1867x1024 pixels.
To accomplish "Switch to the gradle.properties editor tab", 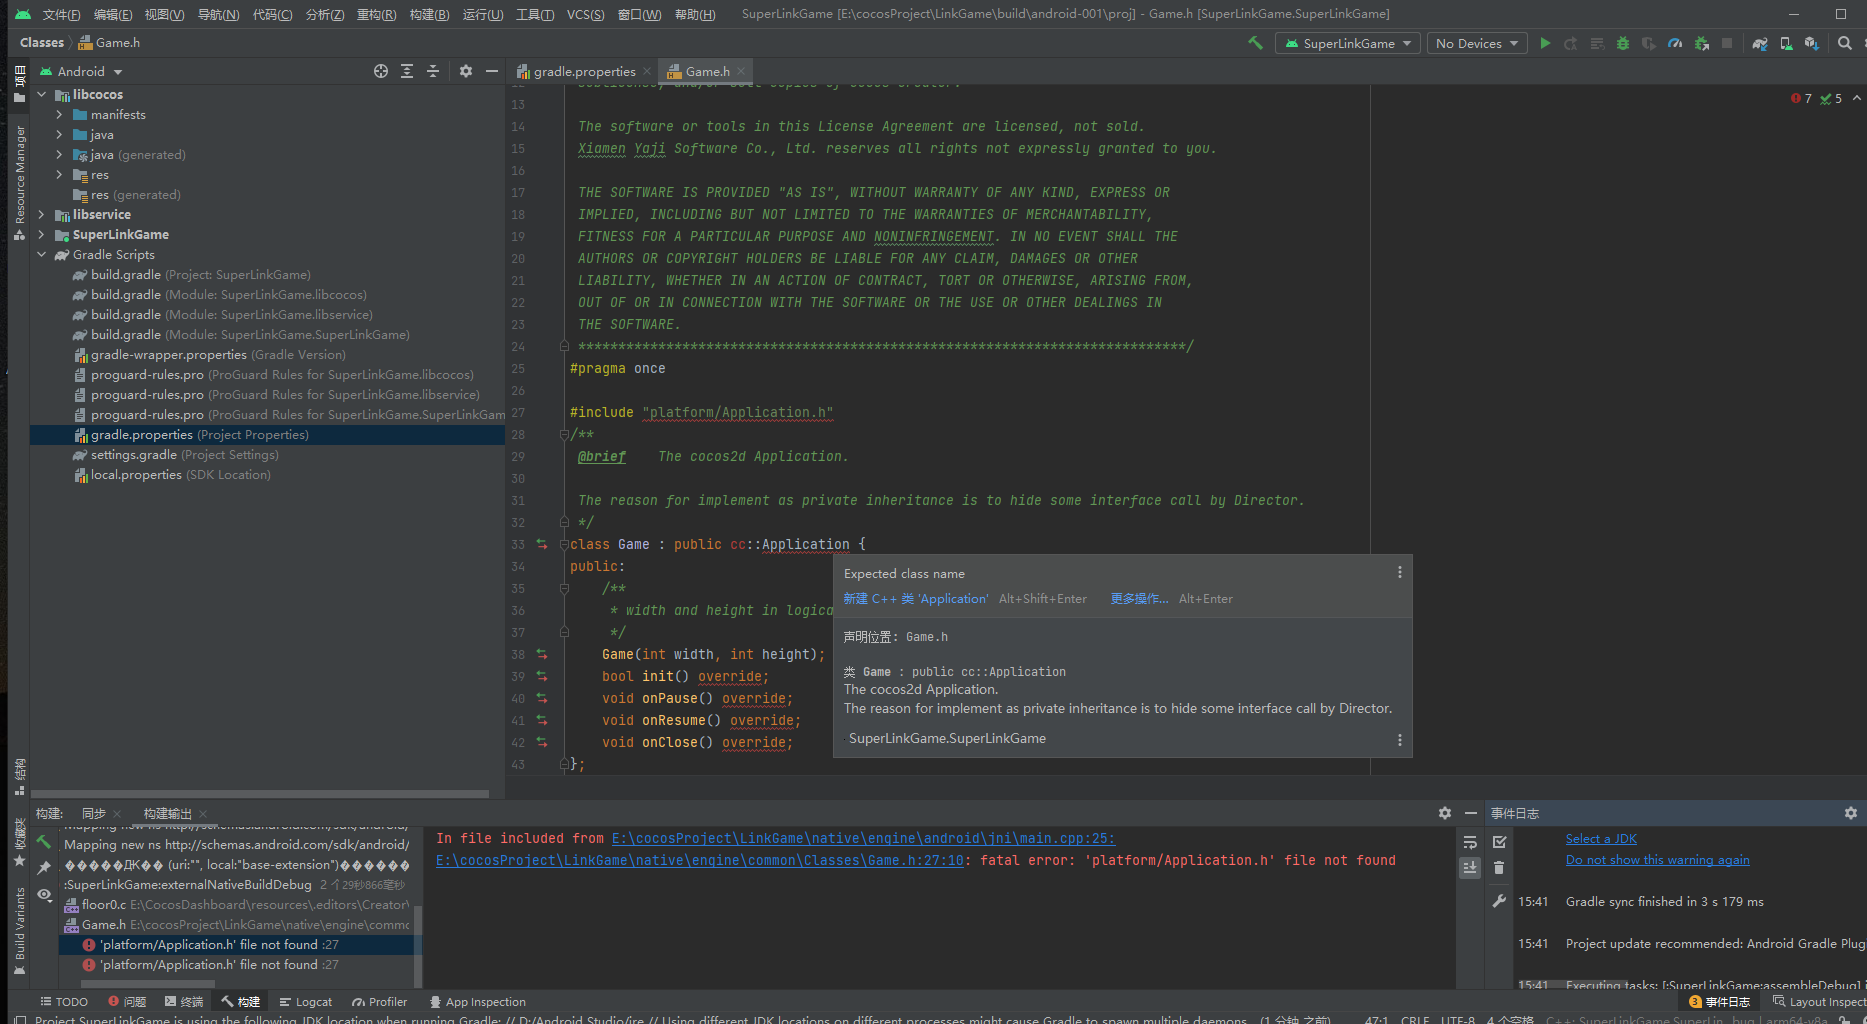I will tap(583, 71).
